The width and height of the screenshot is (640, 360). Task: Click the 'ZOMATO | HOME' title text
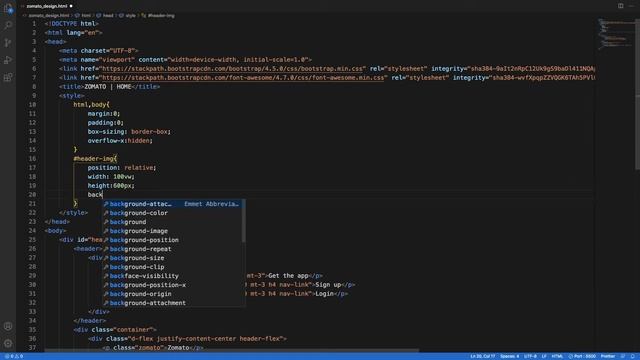click(108, 87)
